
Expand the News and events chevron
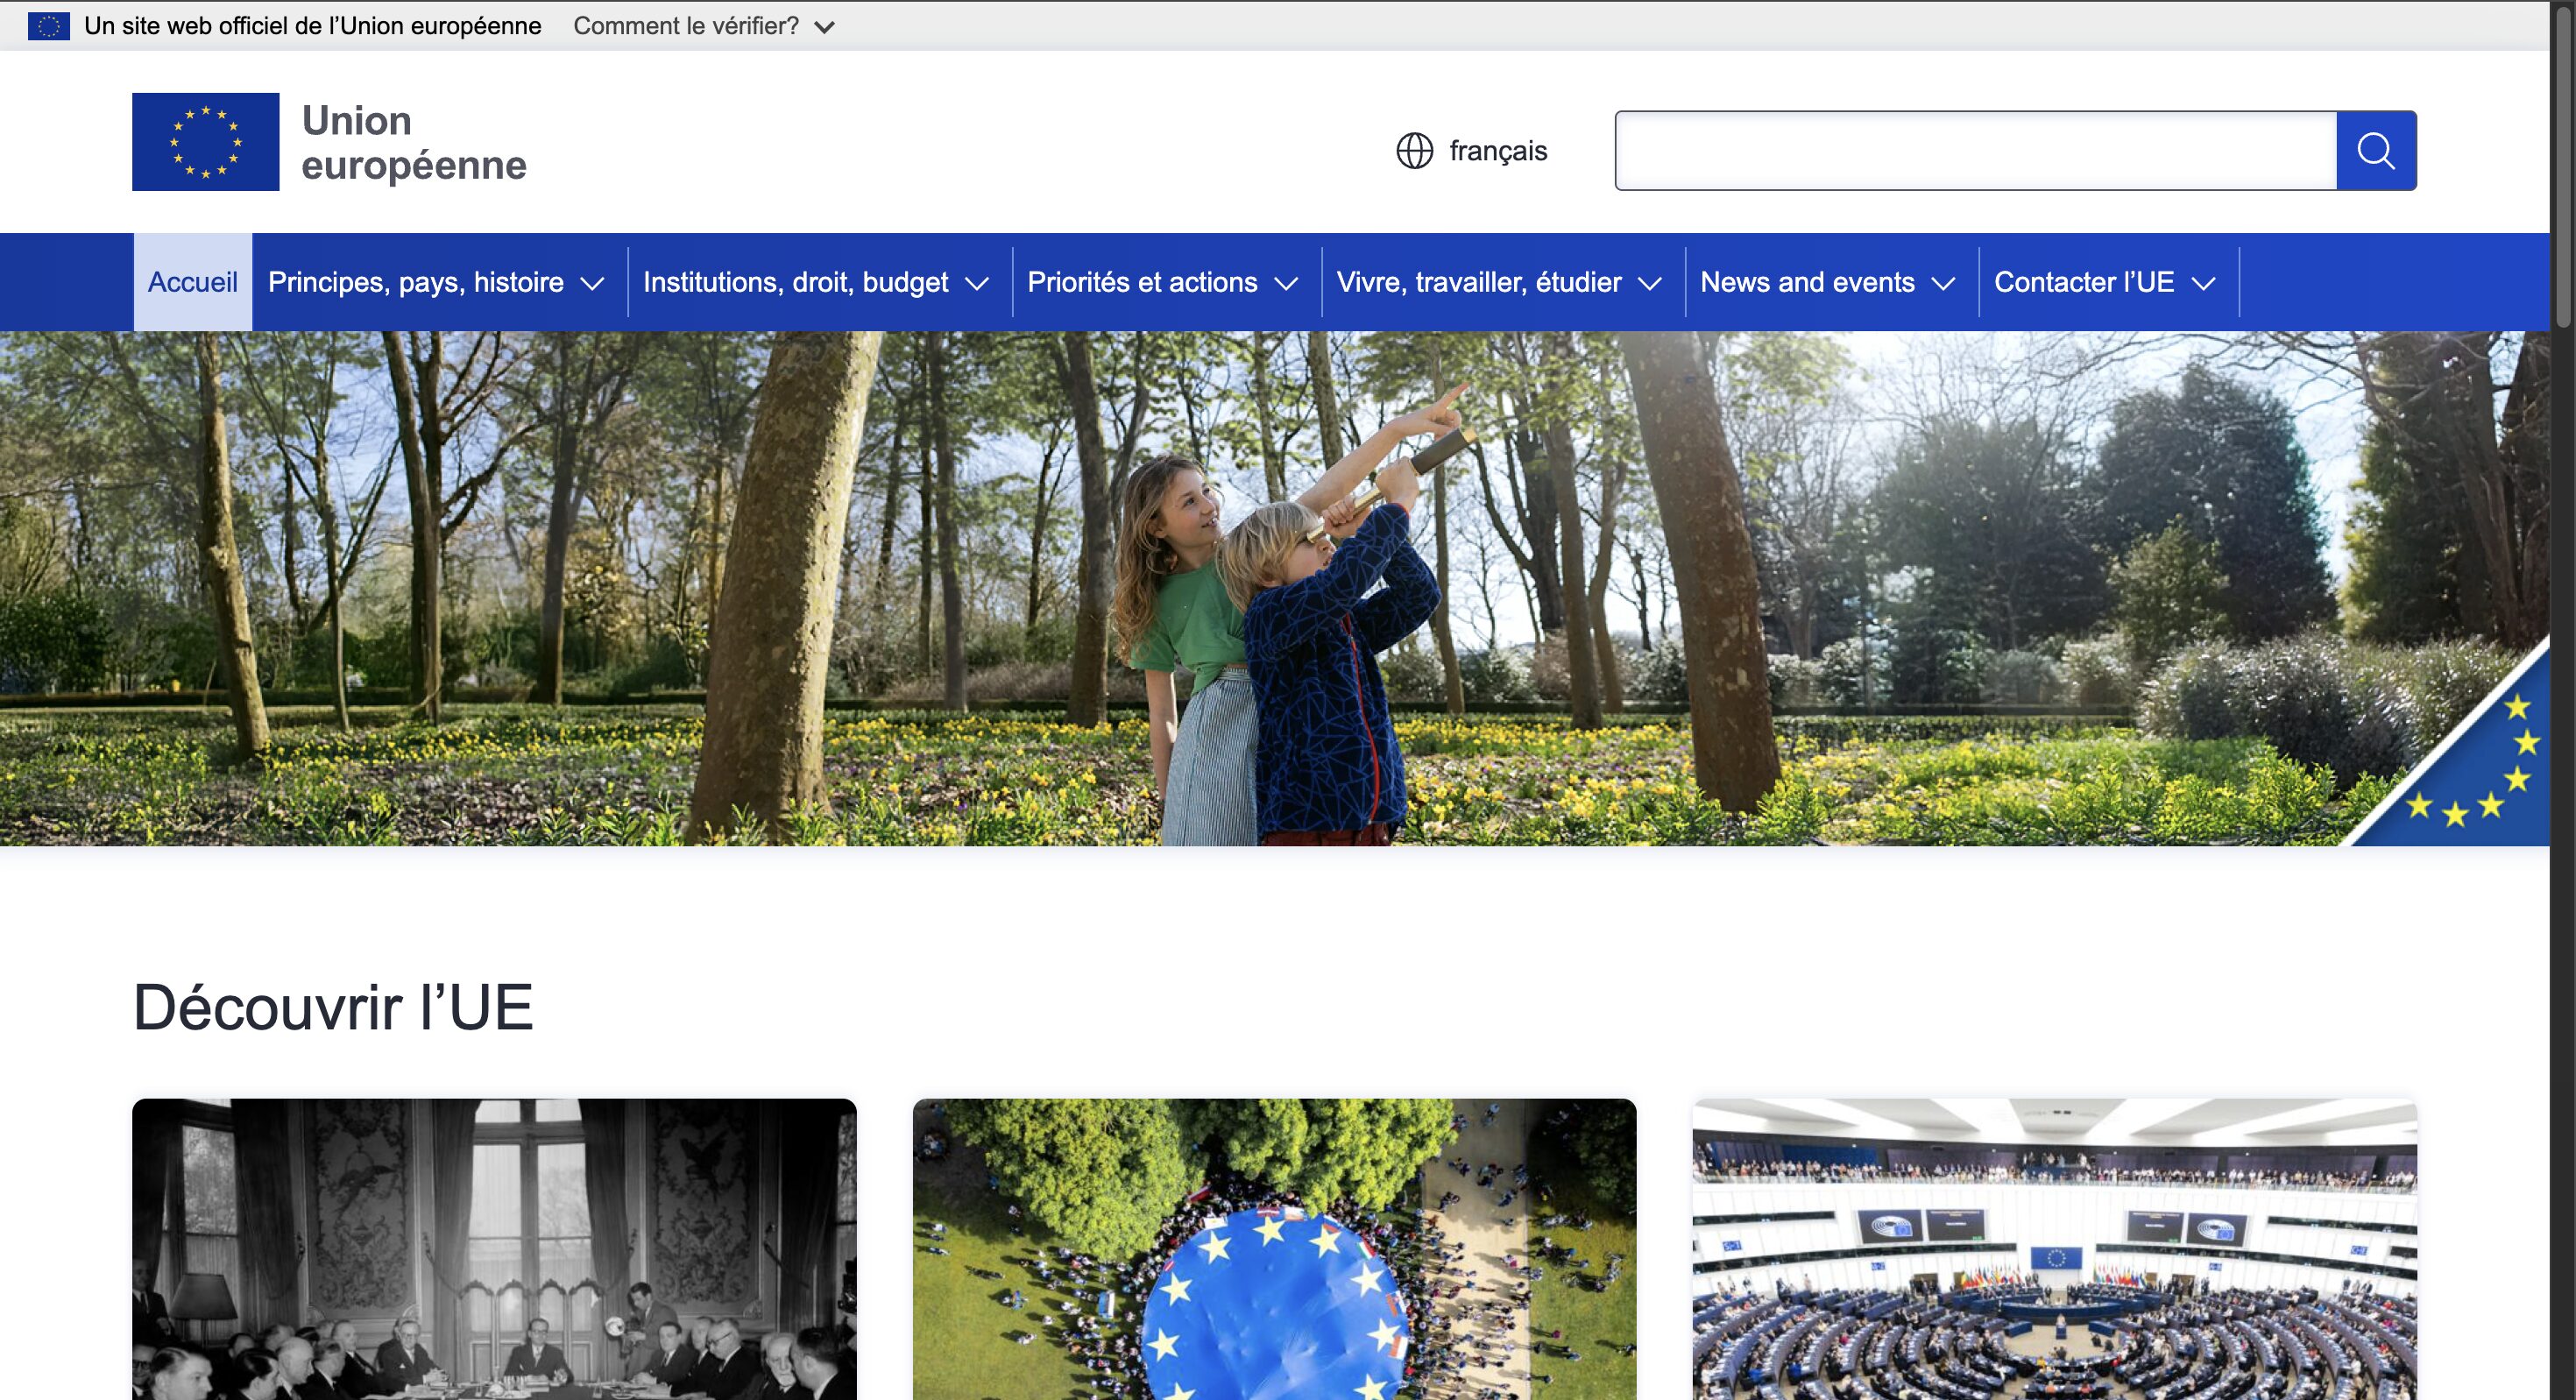[x=1943, y=284]
